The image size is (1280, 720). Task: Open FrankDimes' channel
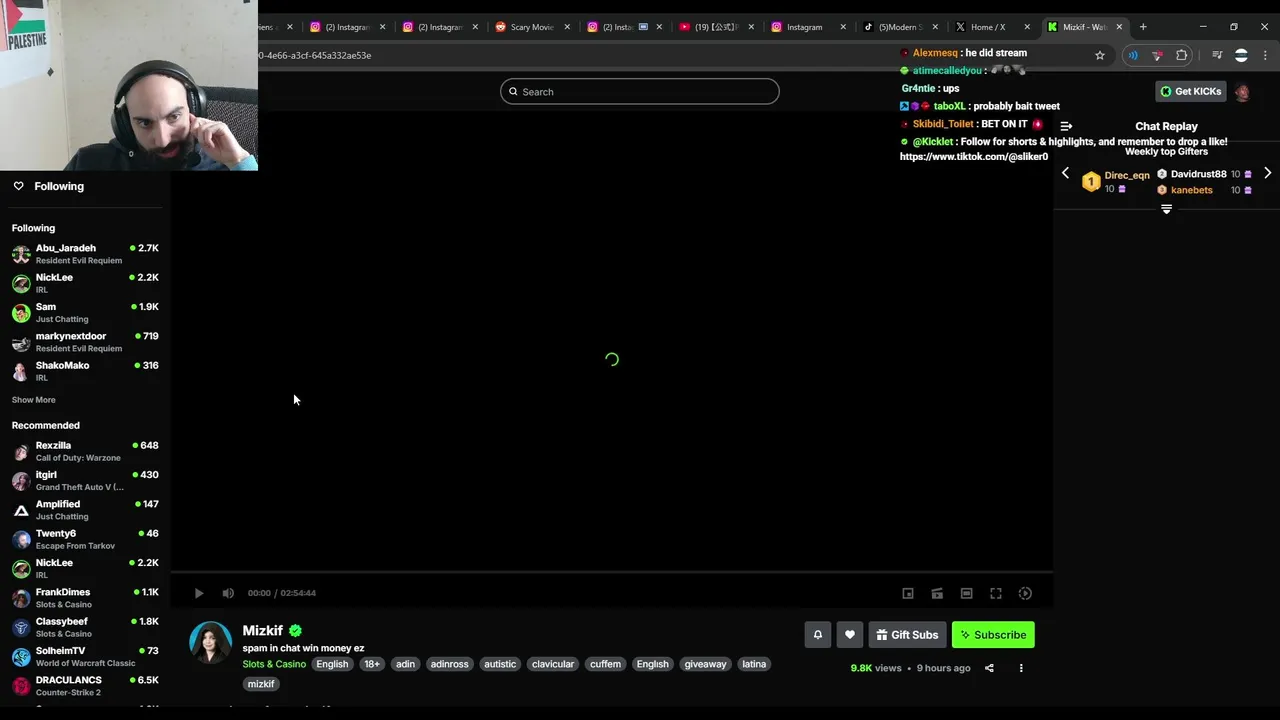click(x=85, y=598)
